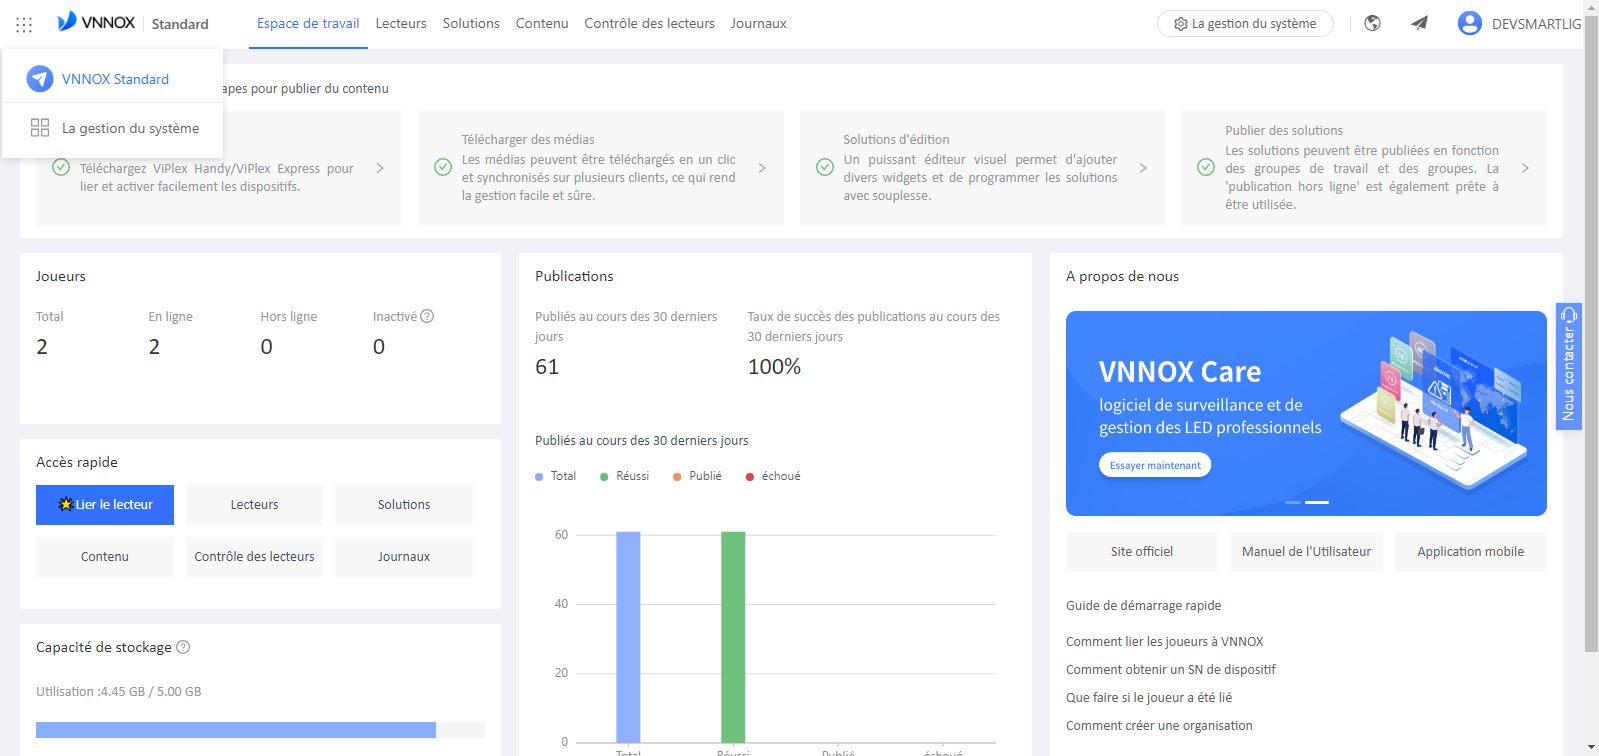The height and width of the screenshot is (756, 1599).
Task: Expand the Publier des solutions chevron
Action: pos(1525,168)
